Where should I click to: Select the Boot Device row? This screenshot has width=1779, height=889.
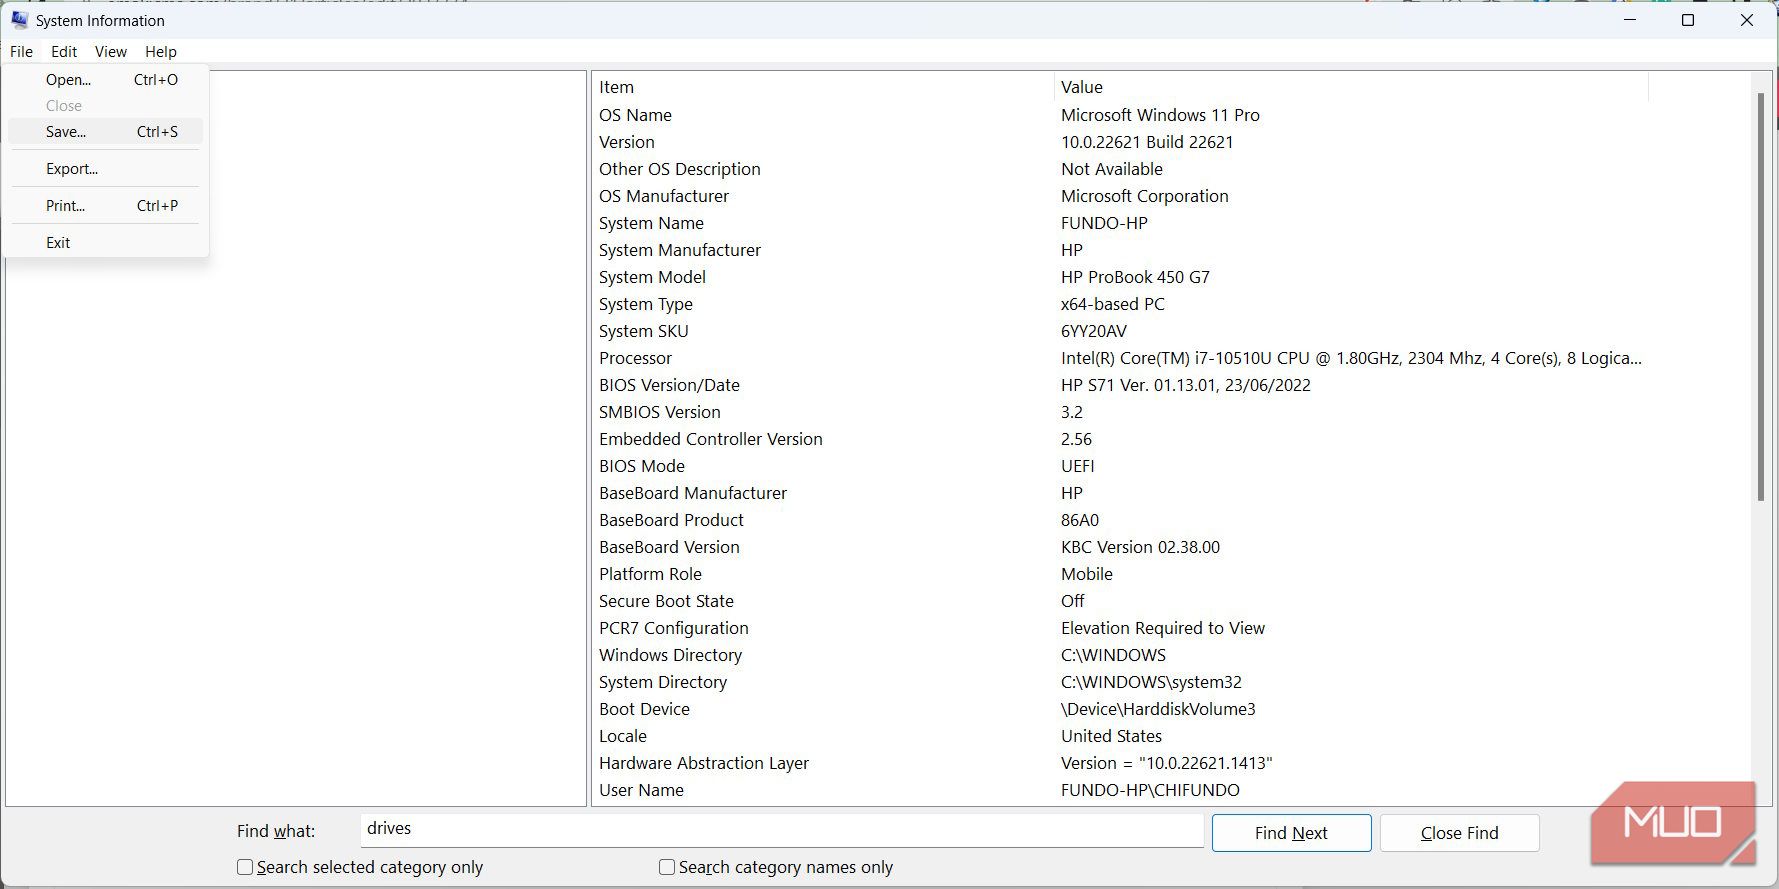pyautogui.click(x=1120, y=709)
